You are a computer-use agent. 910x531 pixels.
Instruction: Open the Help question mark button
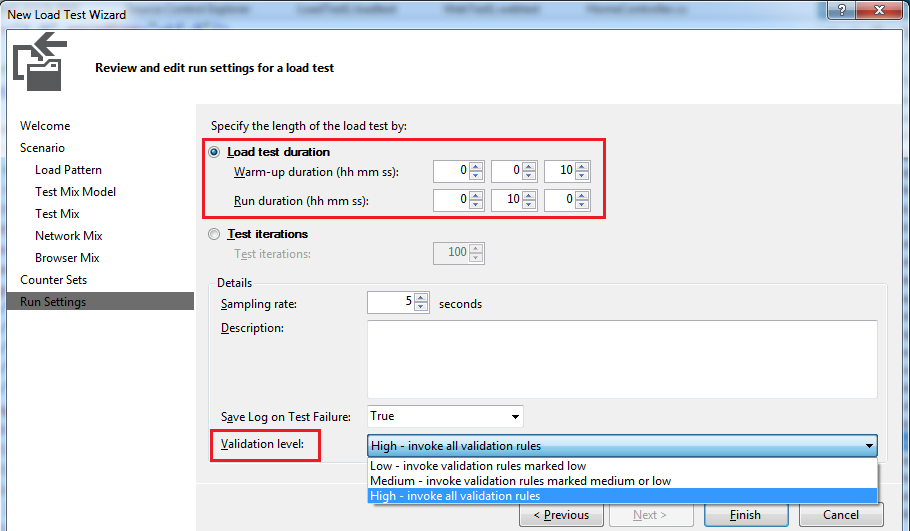click(842, 9)
